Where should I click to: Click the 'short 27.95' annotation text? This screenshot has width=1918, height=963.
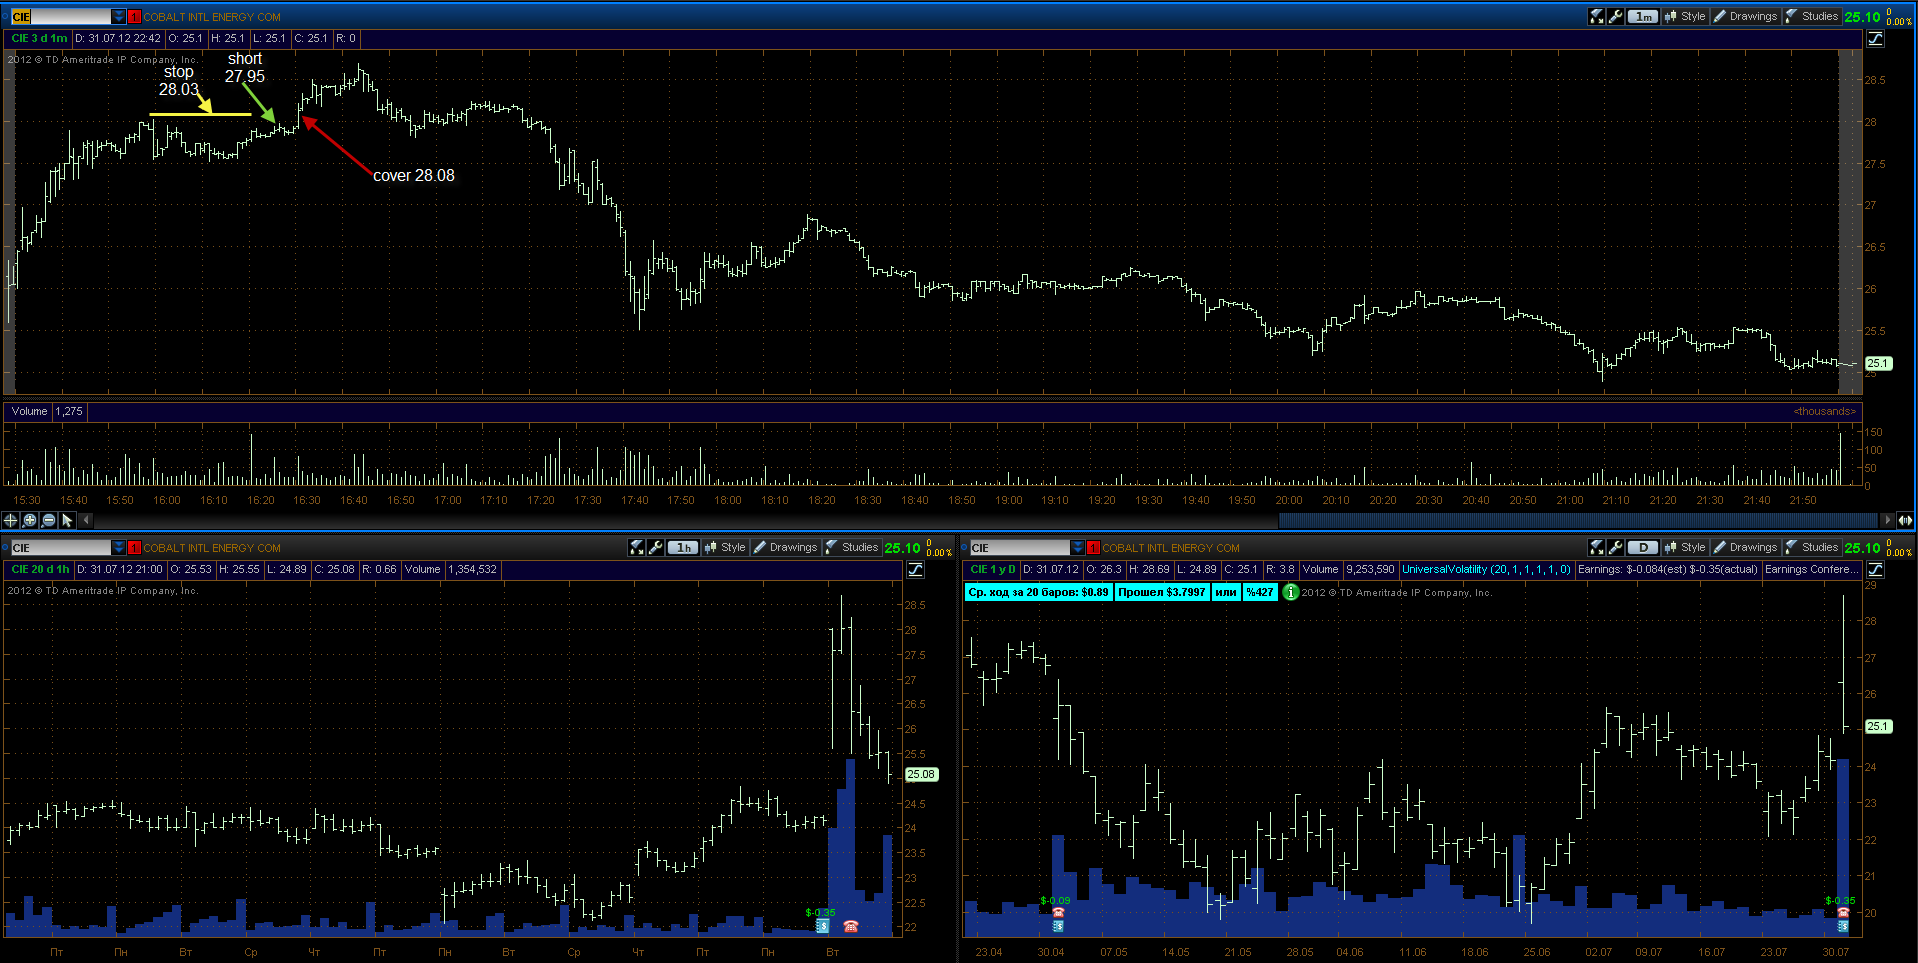tap(245, 67)
